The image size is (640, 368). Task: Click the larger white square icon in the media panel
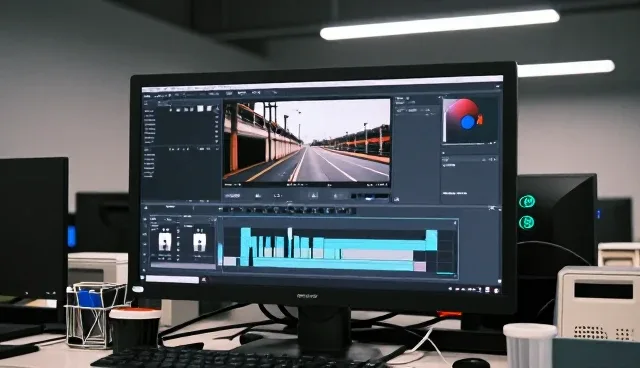pos(200,109)
